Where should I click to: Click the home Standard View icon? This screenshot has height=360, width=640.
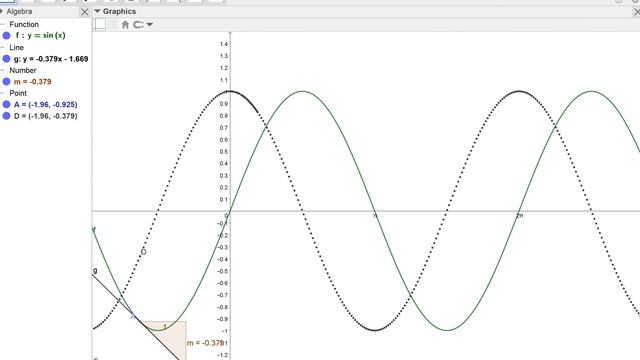tap(125, 24)
